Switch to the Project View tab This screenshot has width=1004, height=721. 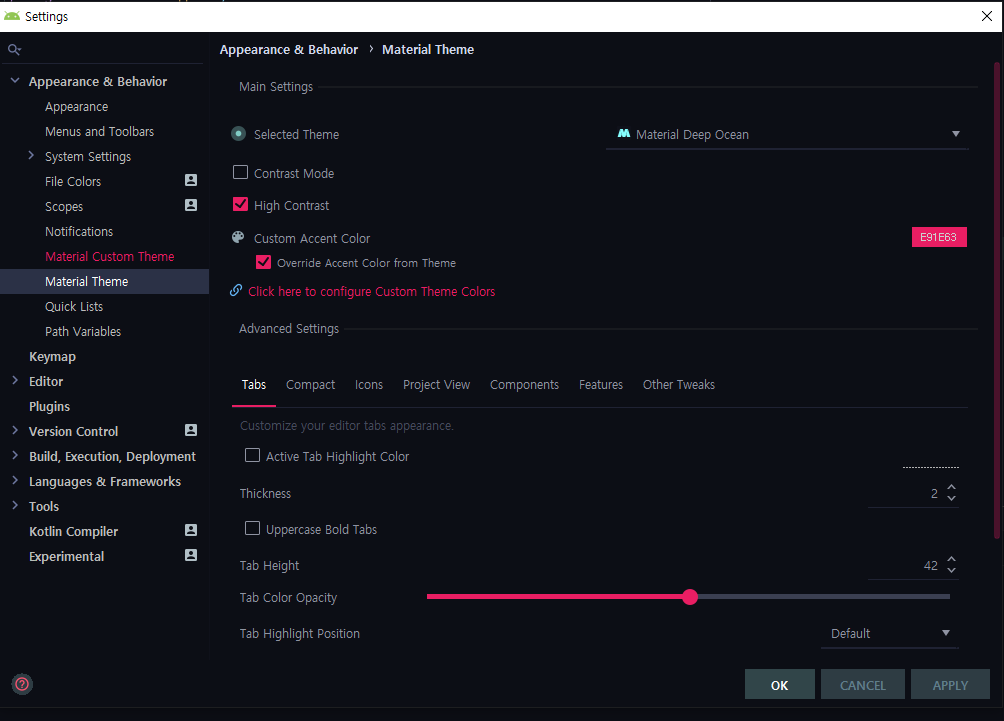point(437,385)
